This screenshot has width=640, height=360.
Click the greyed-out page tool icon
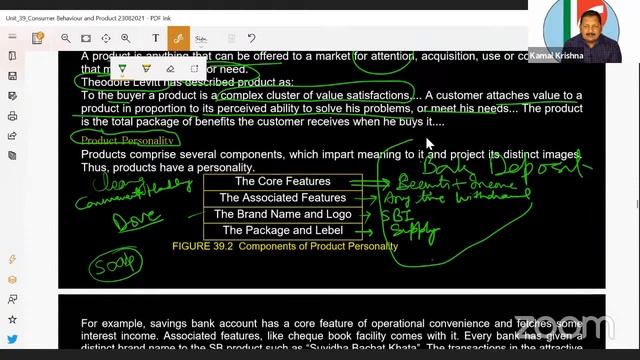pos(231,38)
